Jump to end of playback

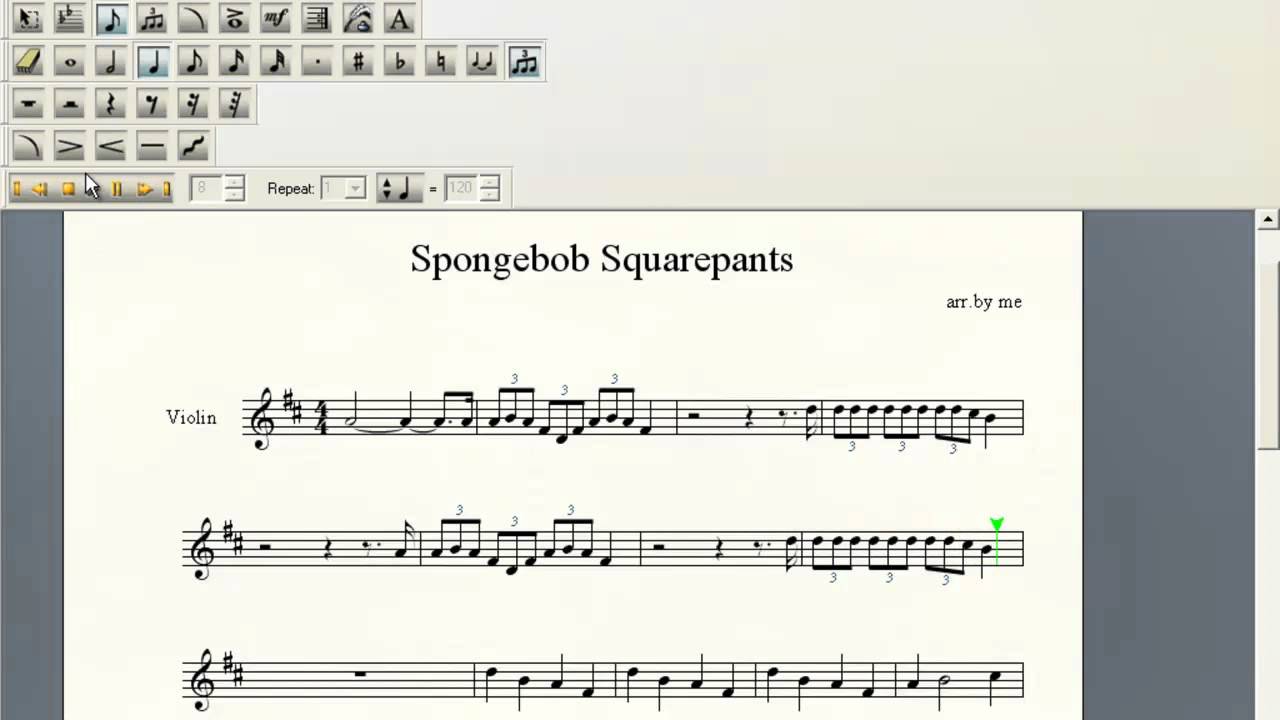(x=166, y=189)
